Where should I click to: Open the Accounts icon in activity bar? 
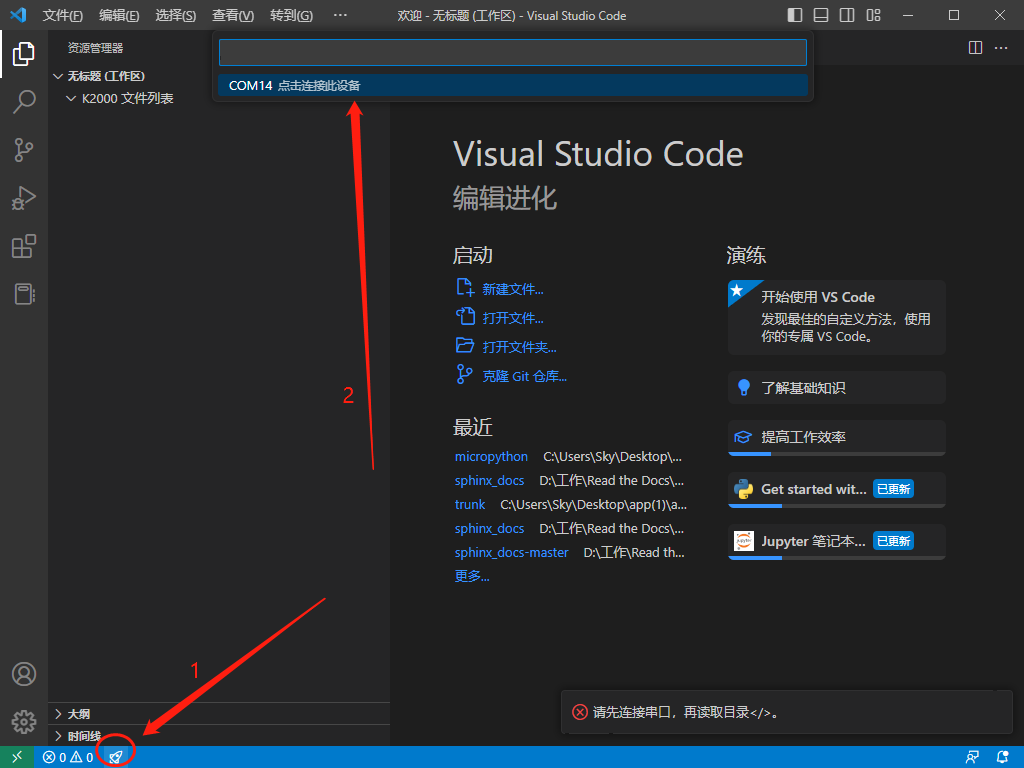point(24,674)
